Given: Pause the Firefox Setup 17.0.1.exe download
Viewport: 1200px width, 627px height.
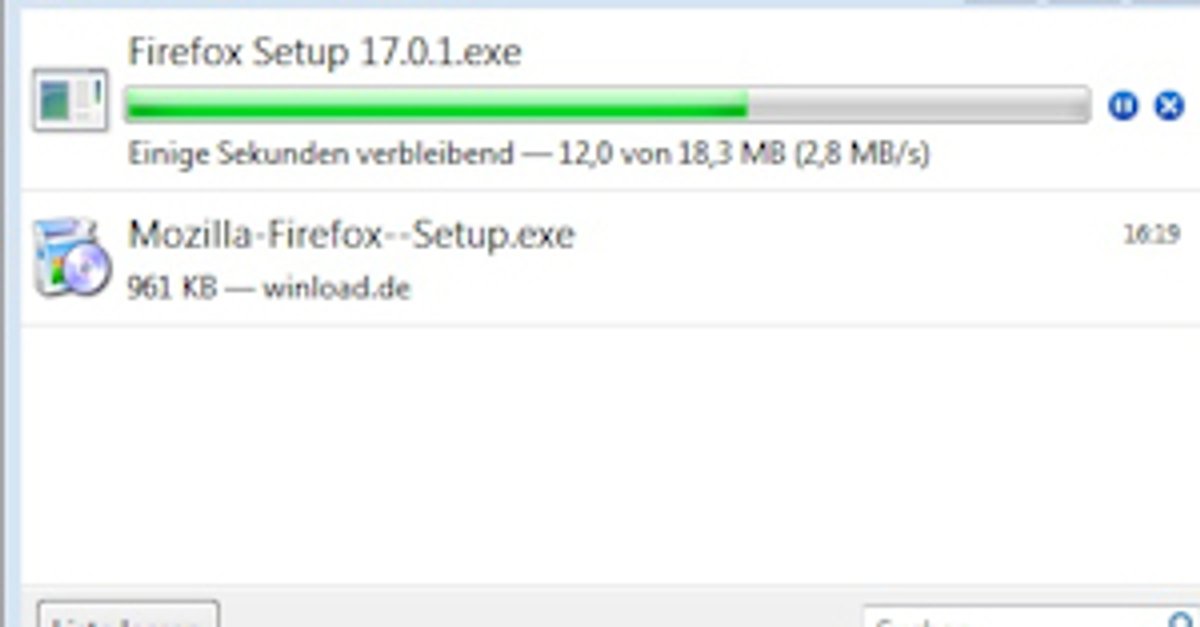Looking at the screenshot, I should tap(1123, 105).
